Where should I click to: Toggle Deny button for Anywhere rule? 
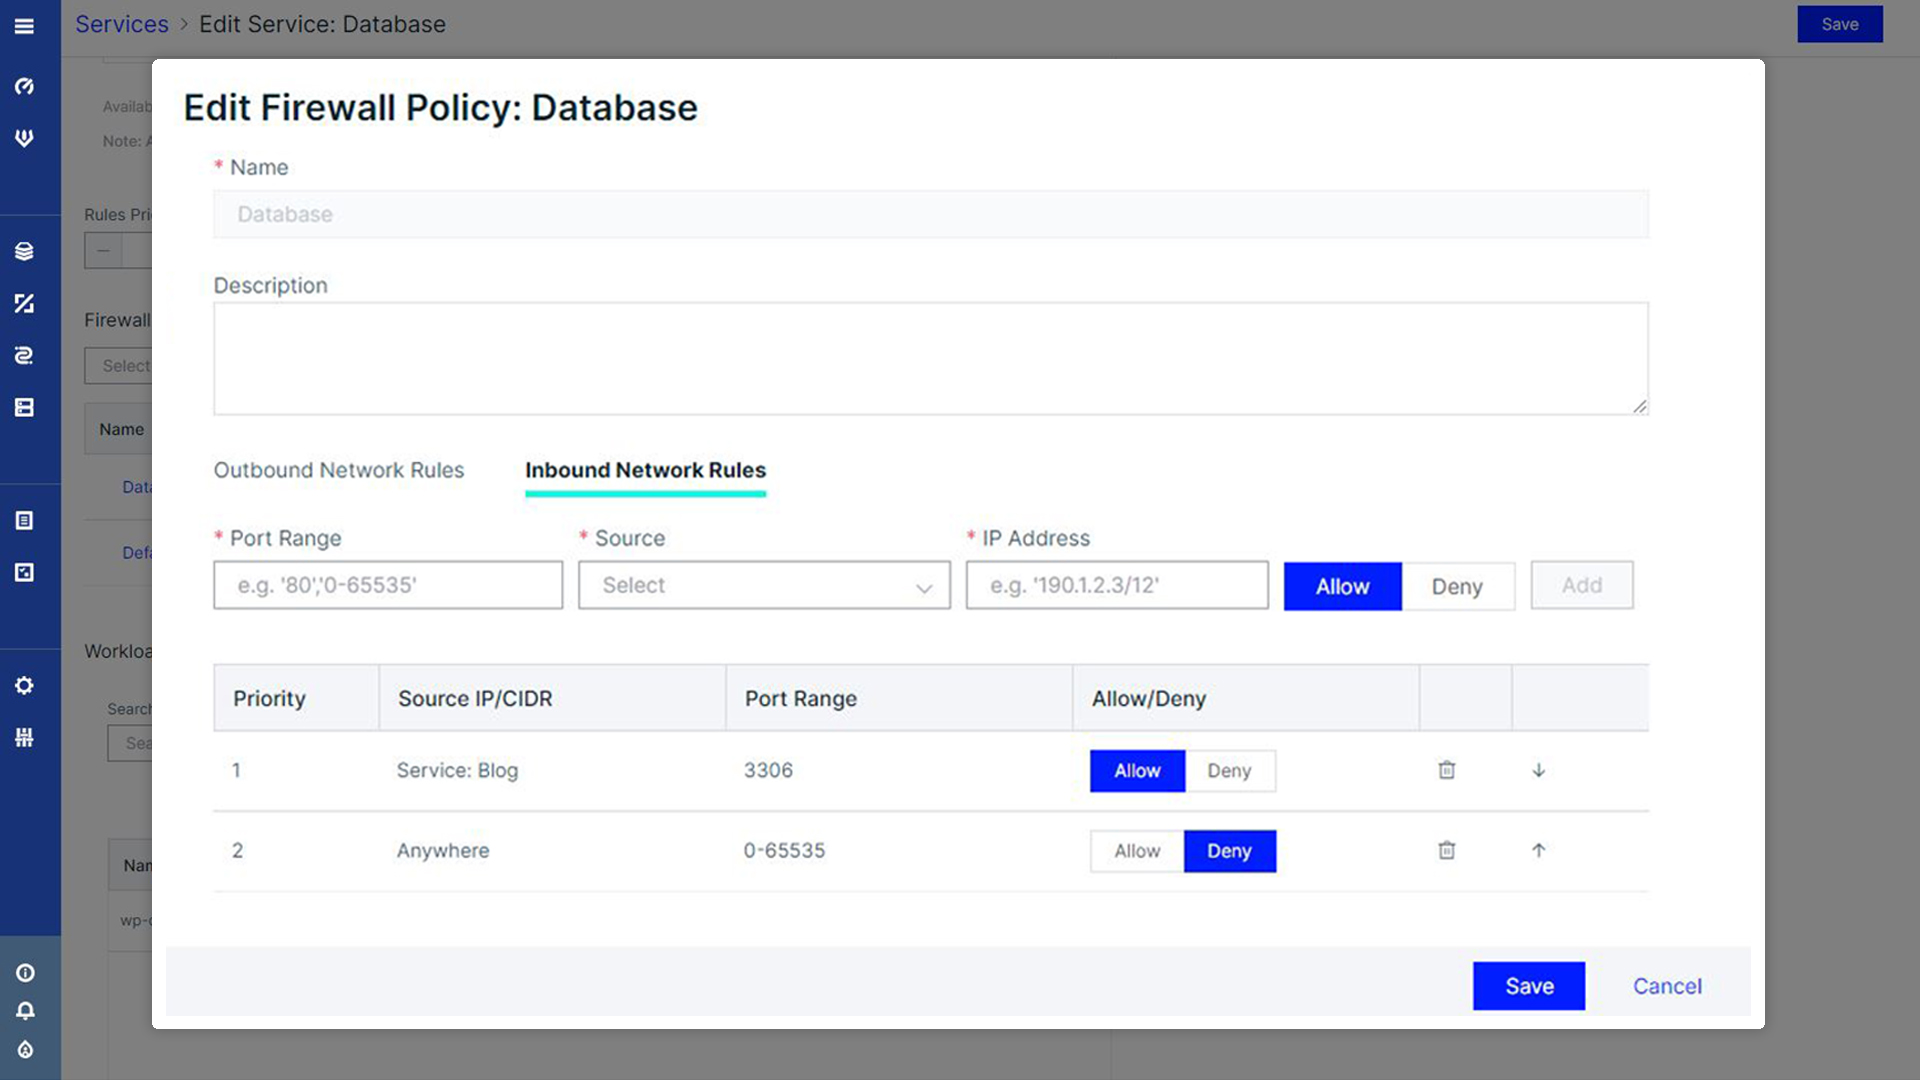pos(1229,851)
